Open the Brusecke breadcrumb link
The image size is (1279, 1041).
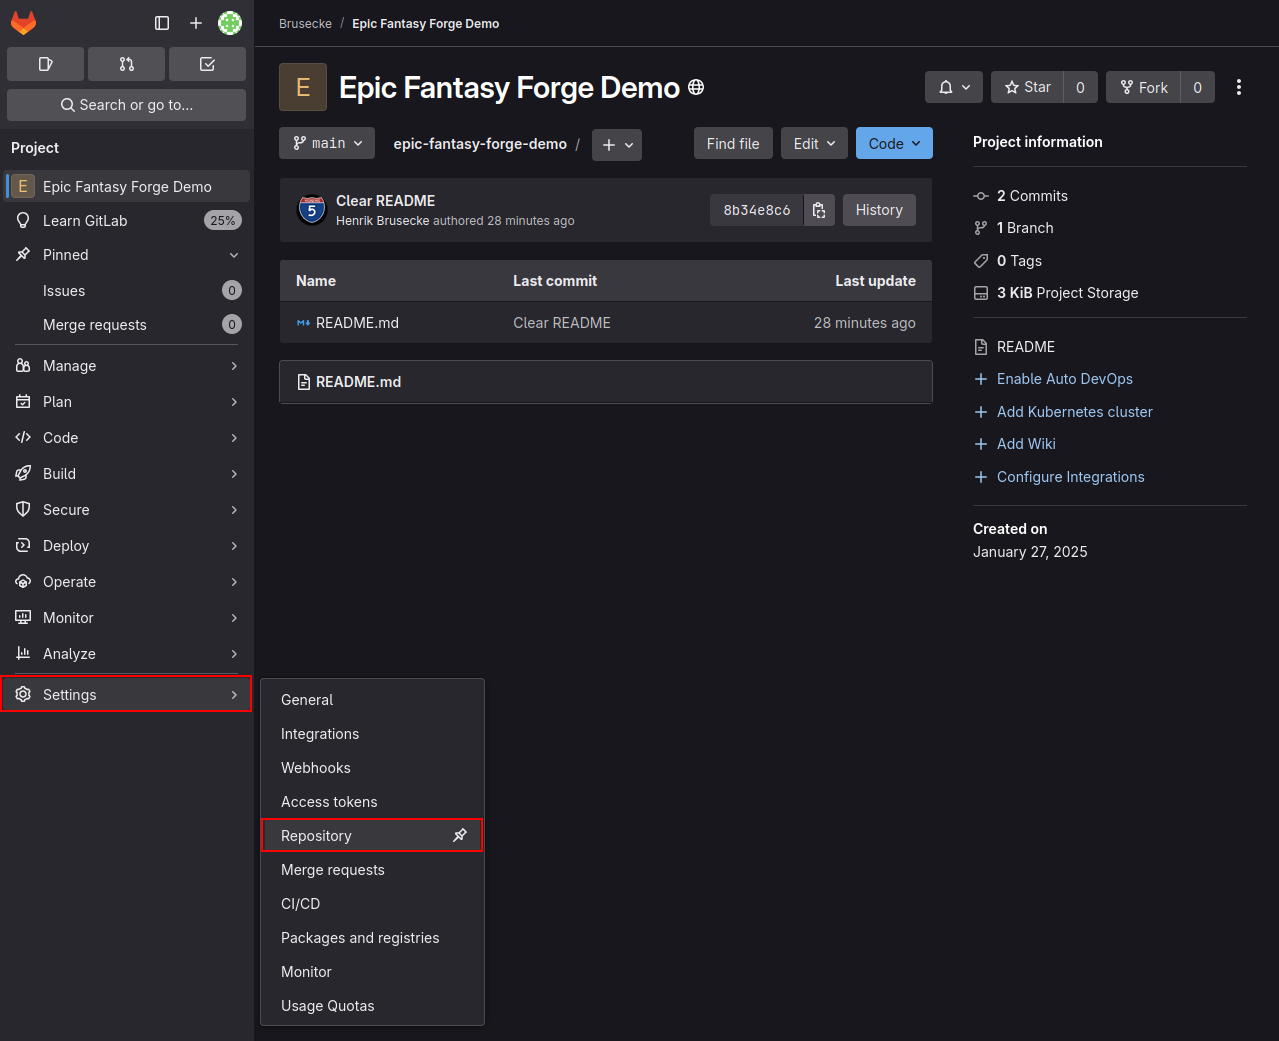305,23
